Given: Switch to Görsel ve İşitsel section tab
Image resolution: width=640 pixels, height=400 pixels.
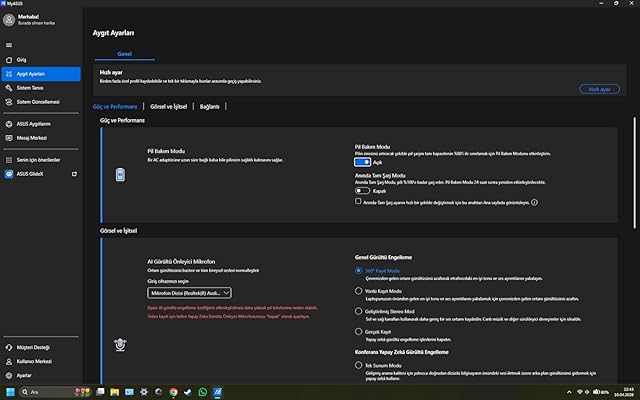Looking at the screenshot, I should (x=168, y=107).
